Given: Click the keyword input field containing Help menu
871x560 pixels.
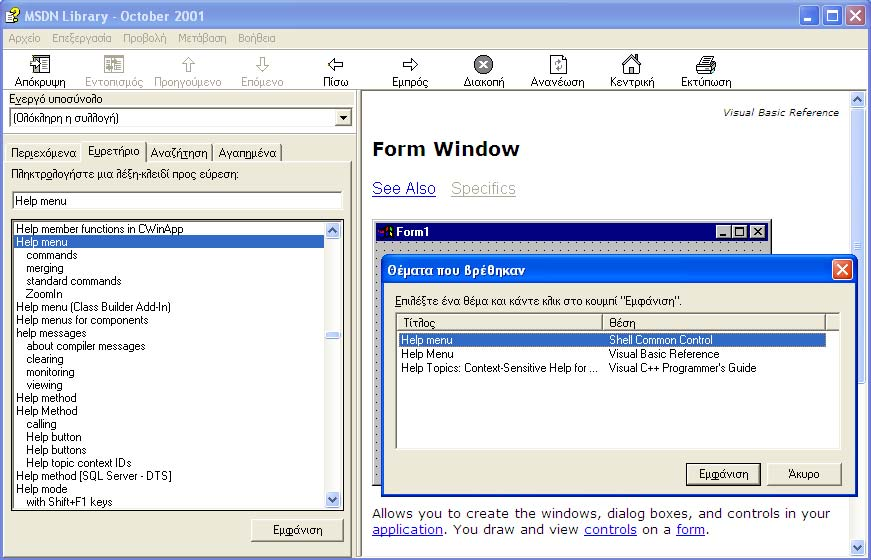Looking at the screenshot, I should pyautogui.click(x=177, y=201).
